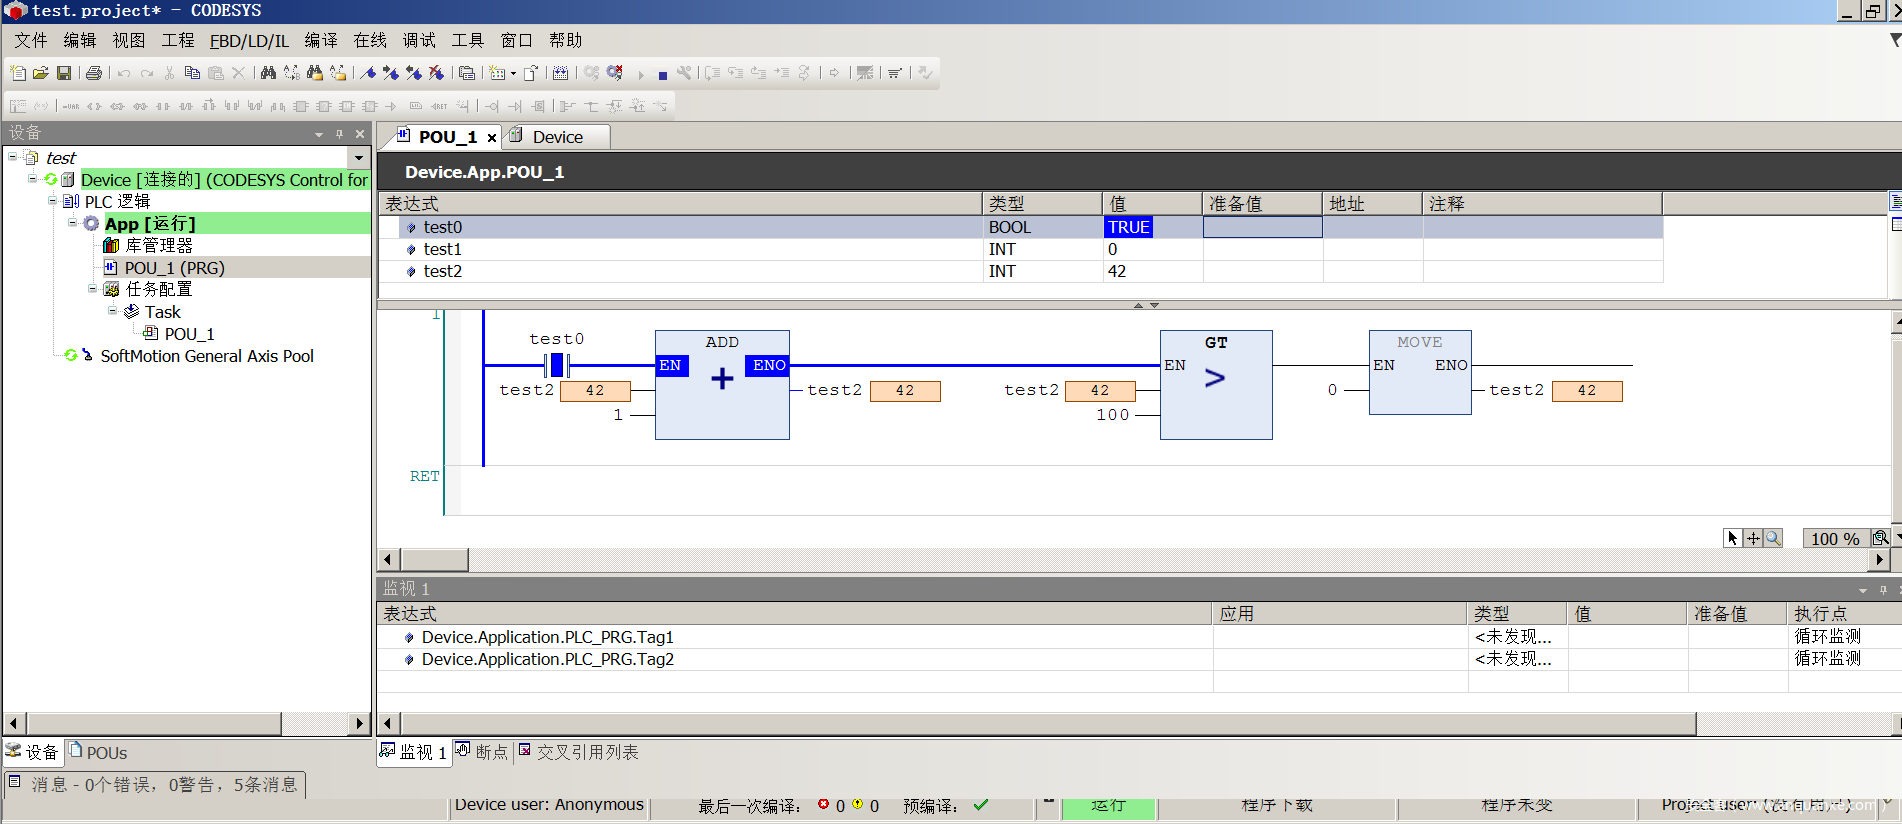Collapse the PLC 逻辑 tree node
Viewport: 1902px width, 824px height.
click(x=53, y=201)
